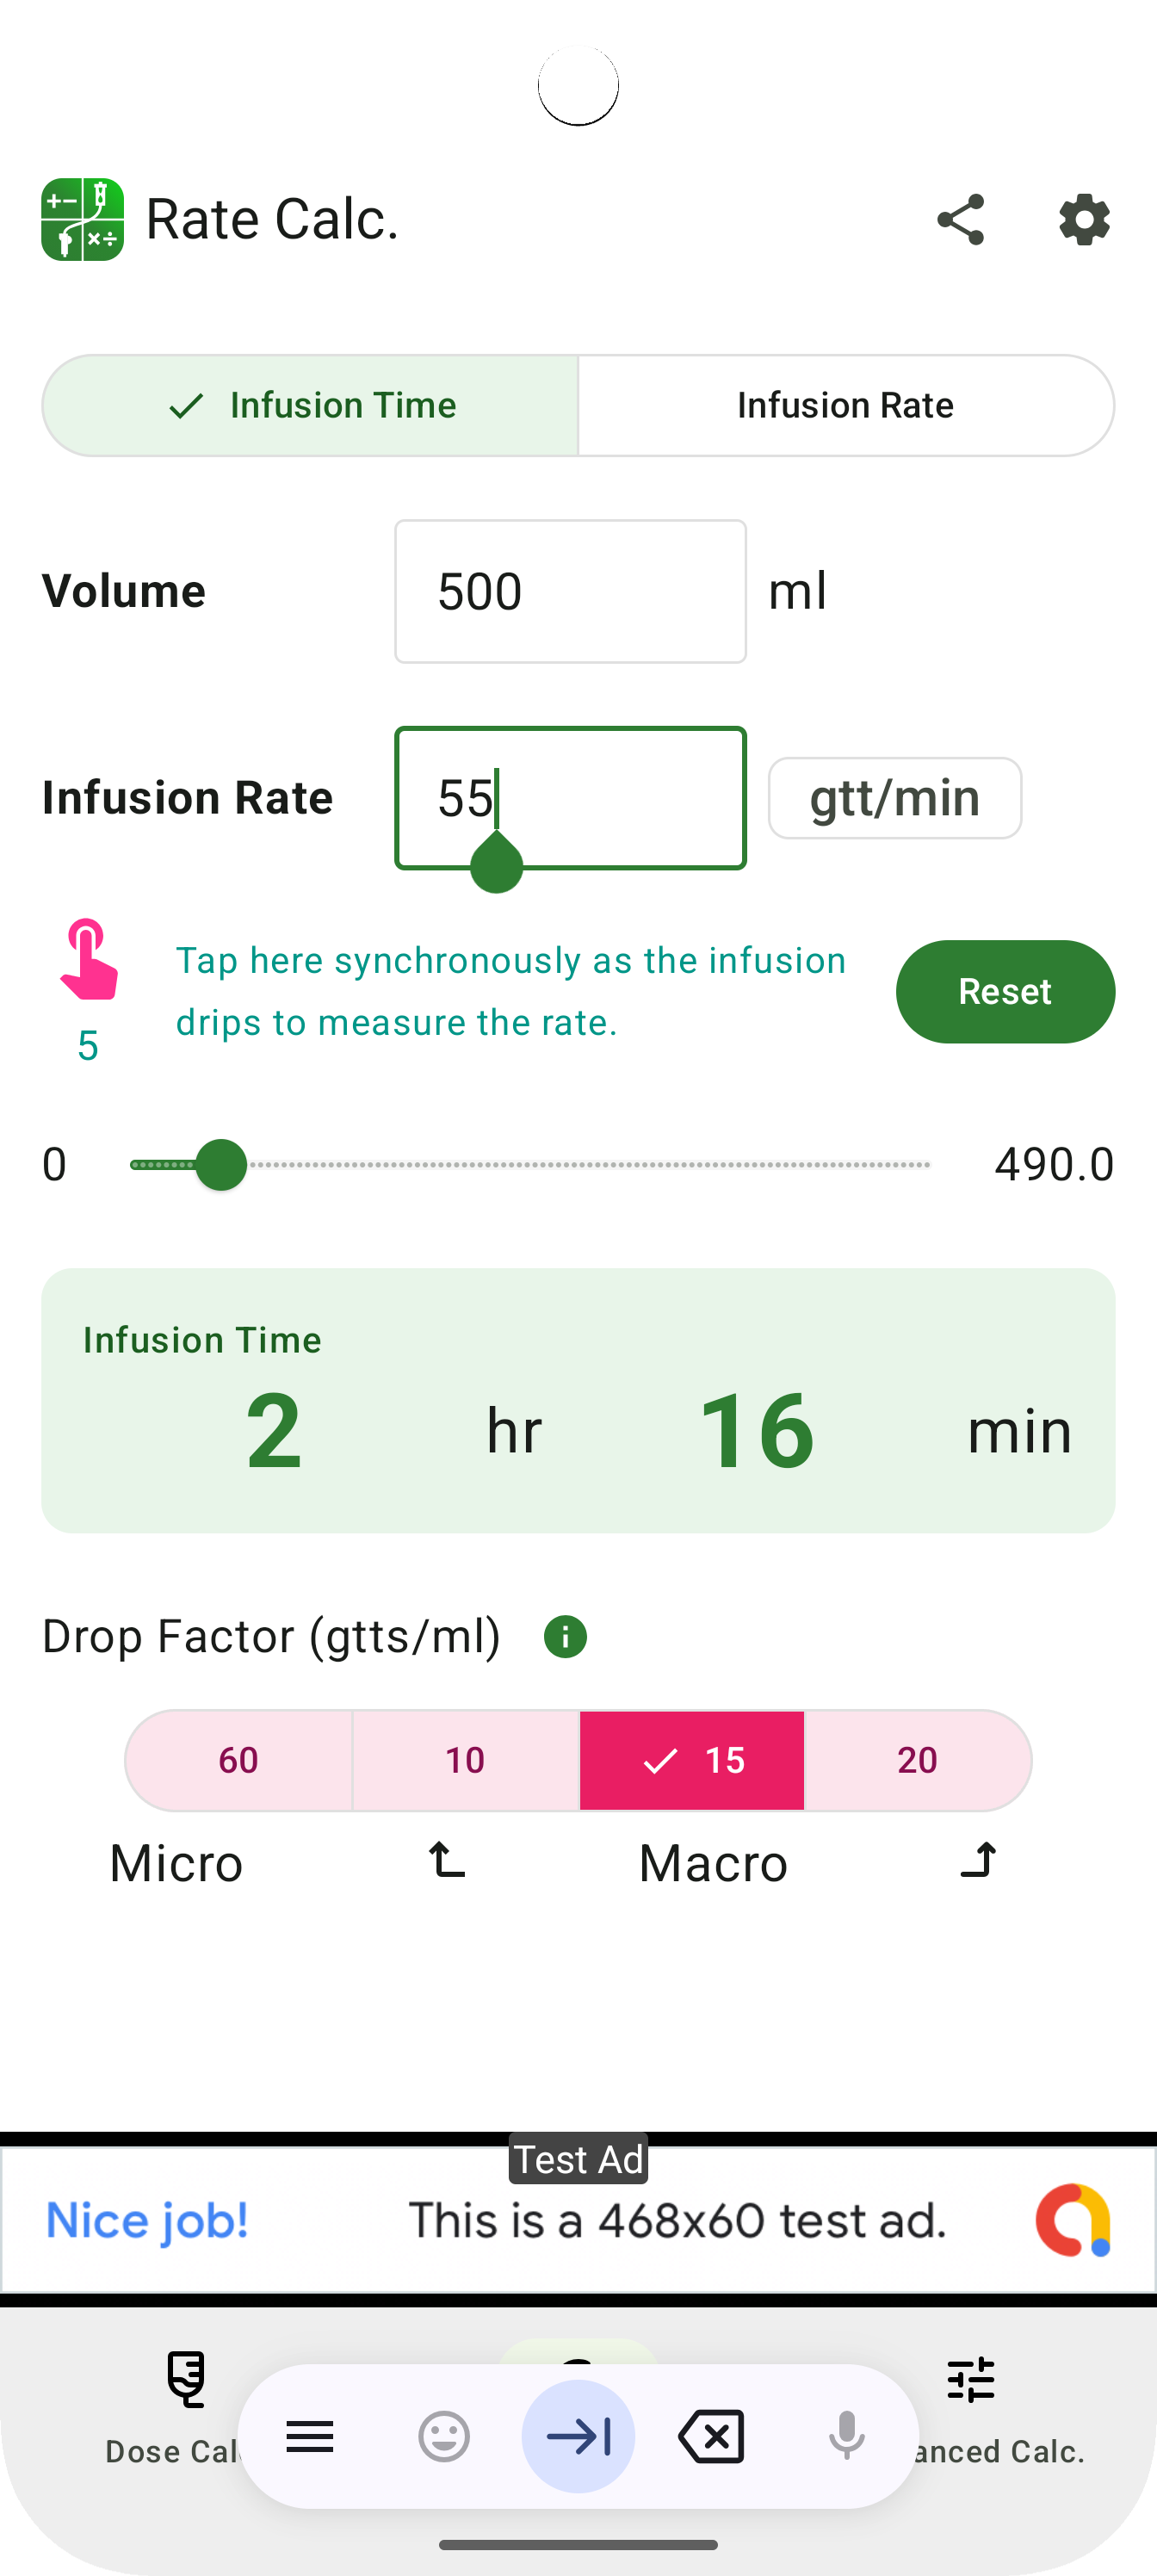1157x2576 pixels.
Task: Tap the share icon
Action: coord(960,220)
